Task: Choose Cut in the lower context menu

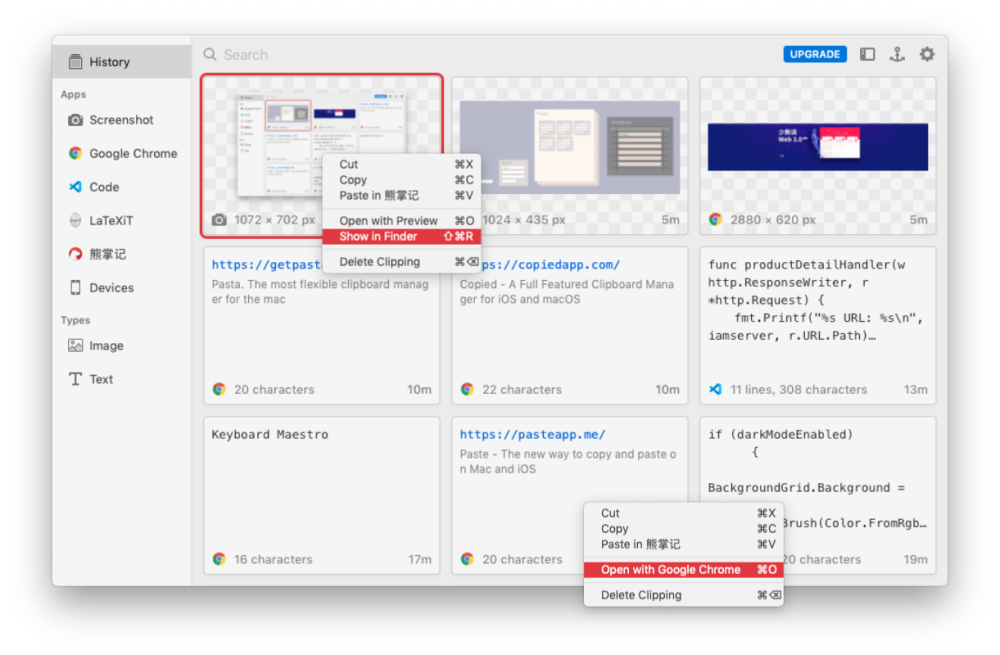Action: click(x=684, y=513)
